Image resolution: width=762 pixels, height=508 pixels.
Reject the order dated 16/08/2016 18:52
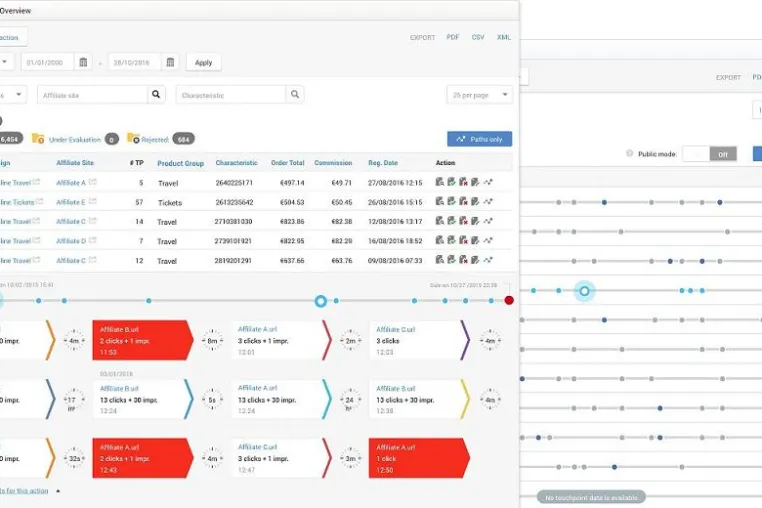464,240
